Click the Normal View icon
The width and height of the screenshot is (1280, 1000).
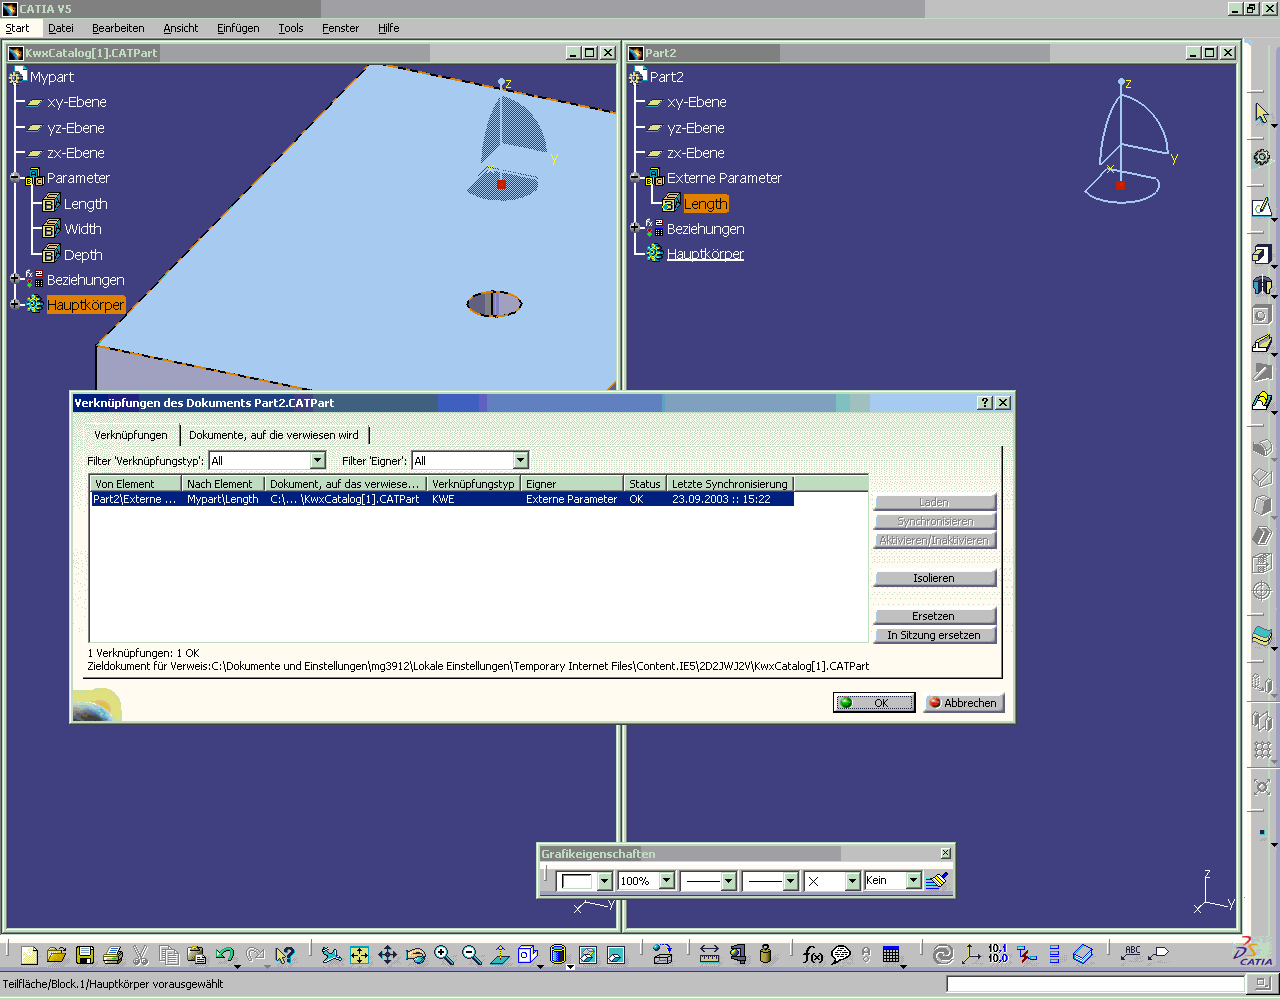click(x=500, y=955)
